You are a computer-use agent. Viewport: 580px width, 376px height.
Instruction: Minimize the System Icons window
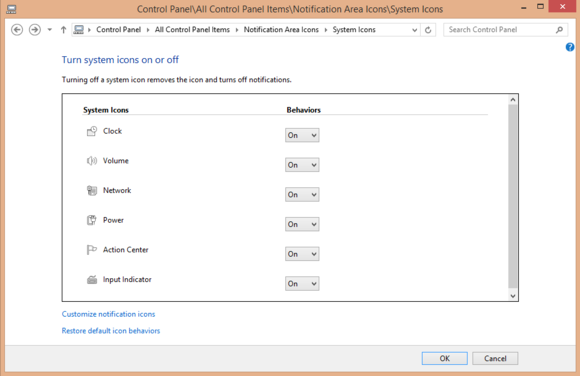[x=524, y=7]
